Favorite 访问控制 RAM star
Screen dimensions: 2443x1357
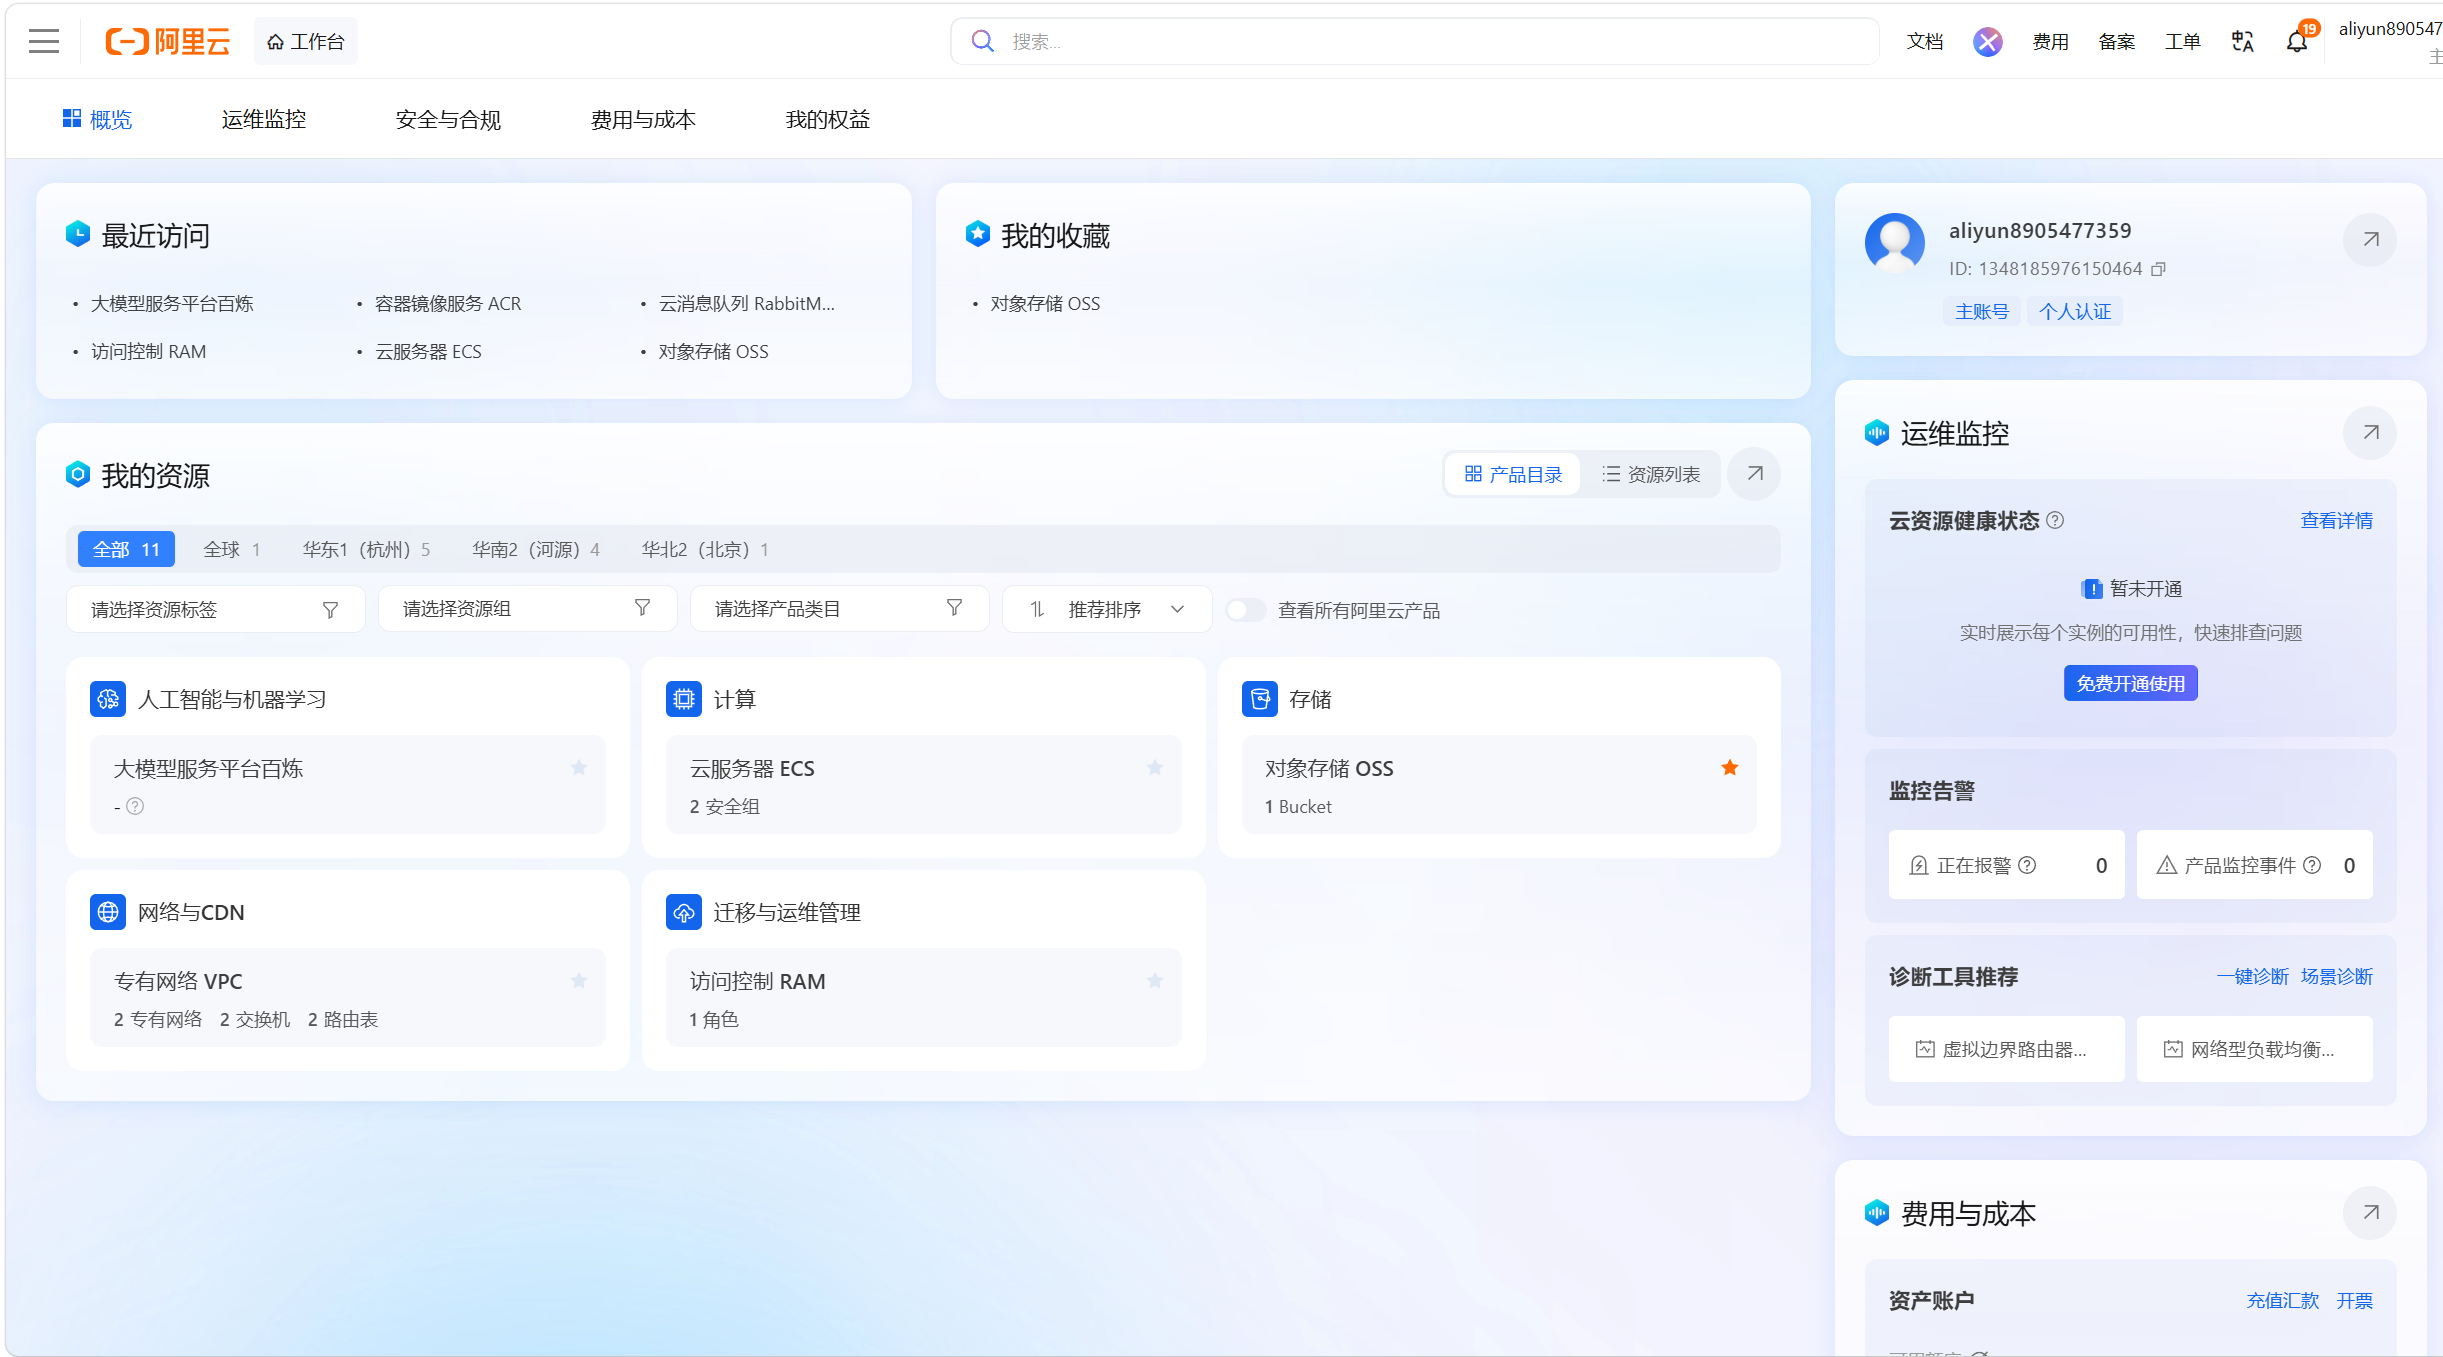pos(1155,981)
